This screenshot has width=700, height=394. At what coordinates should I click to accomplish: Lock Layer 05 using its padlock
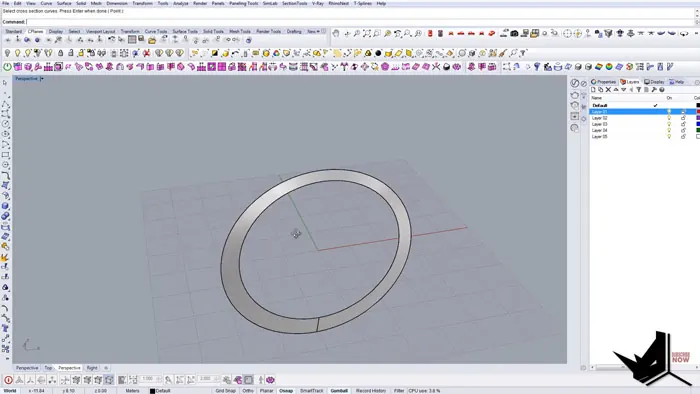coord(683,137)
